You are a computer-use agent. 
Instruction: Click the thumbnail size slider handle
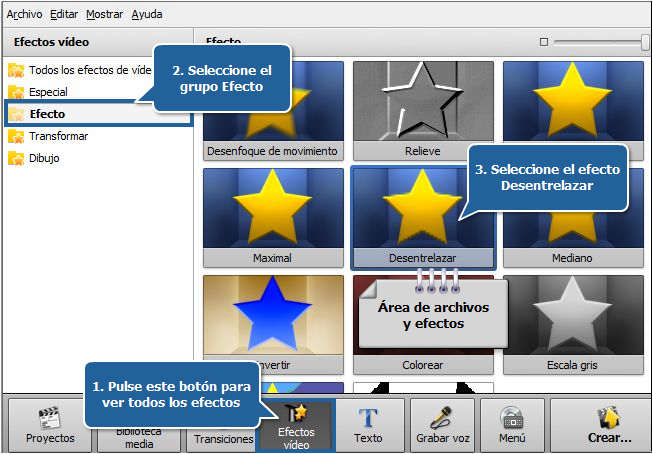tap(645, 42)
